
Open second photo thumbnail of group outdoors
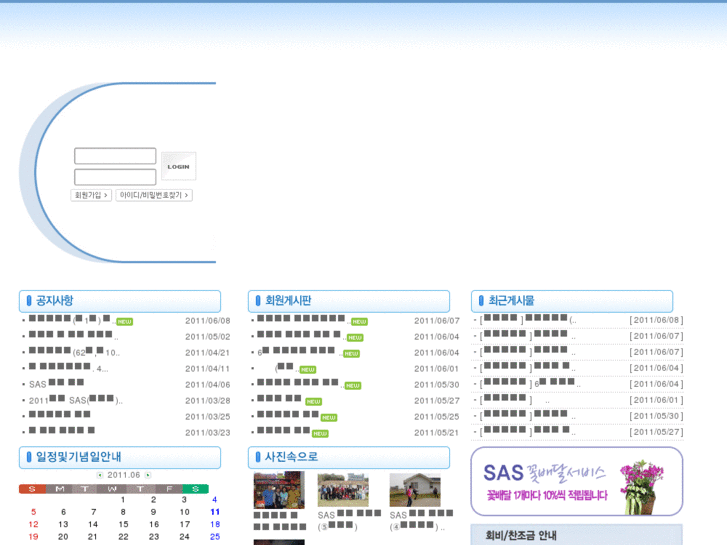click(343, 490)
